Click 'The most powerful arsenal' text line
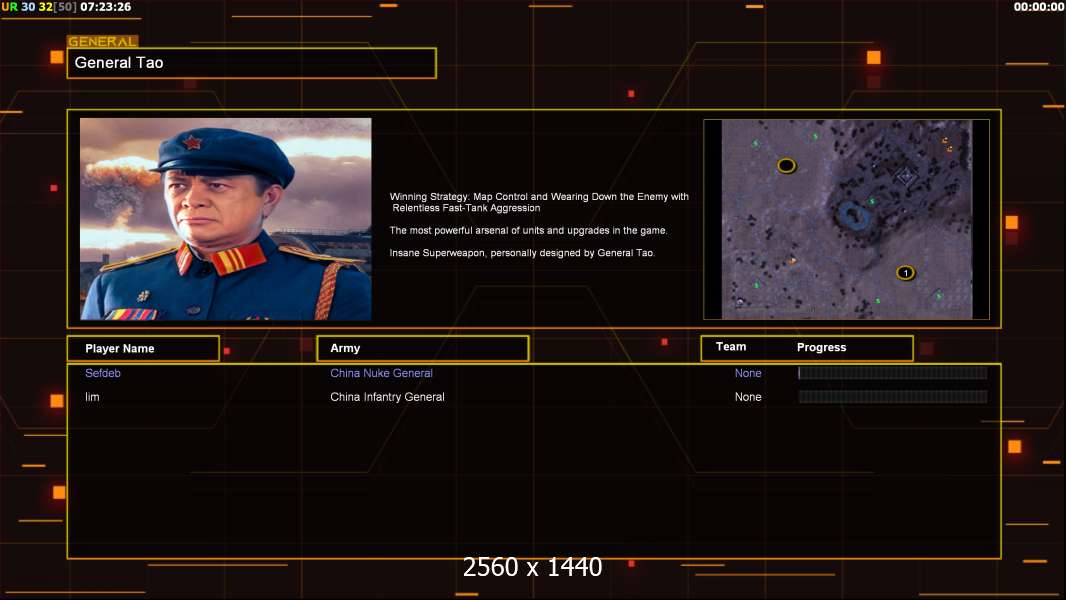Image resolution: width=1066 pixels, height=600 pixels. coord(528,230)
